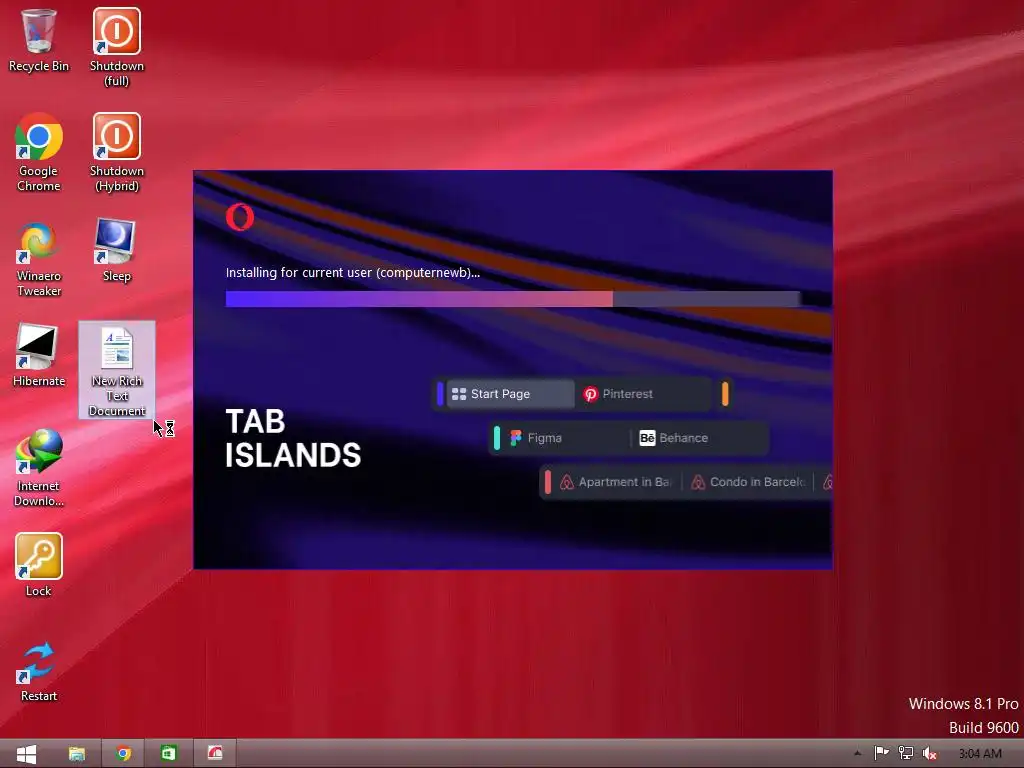Click the Condo in Barcelo tab
Viewport: 1024px width, 768px height.
pos(748,482)
